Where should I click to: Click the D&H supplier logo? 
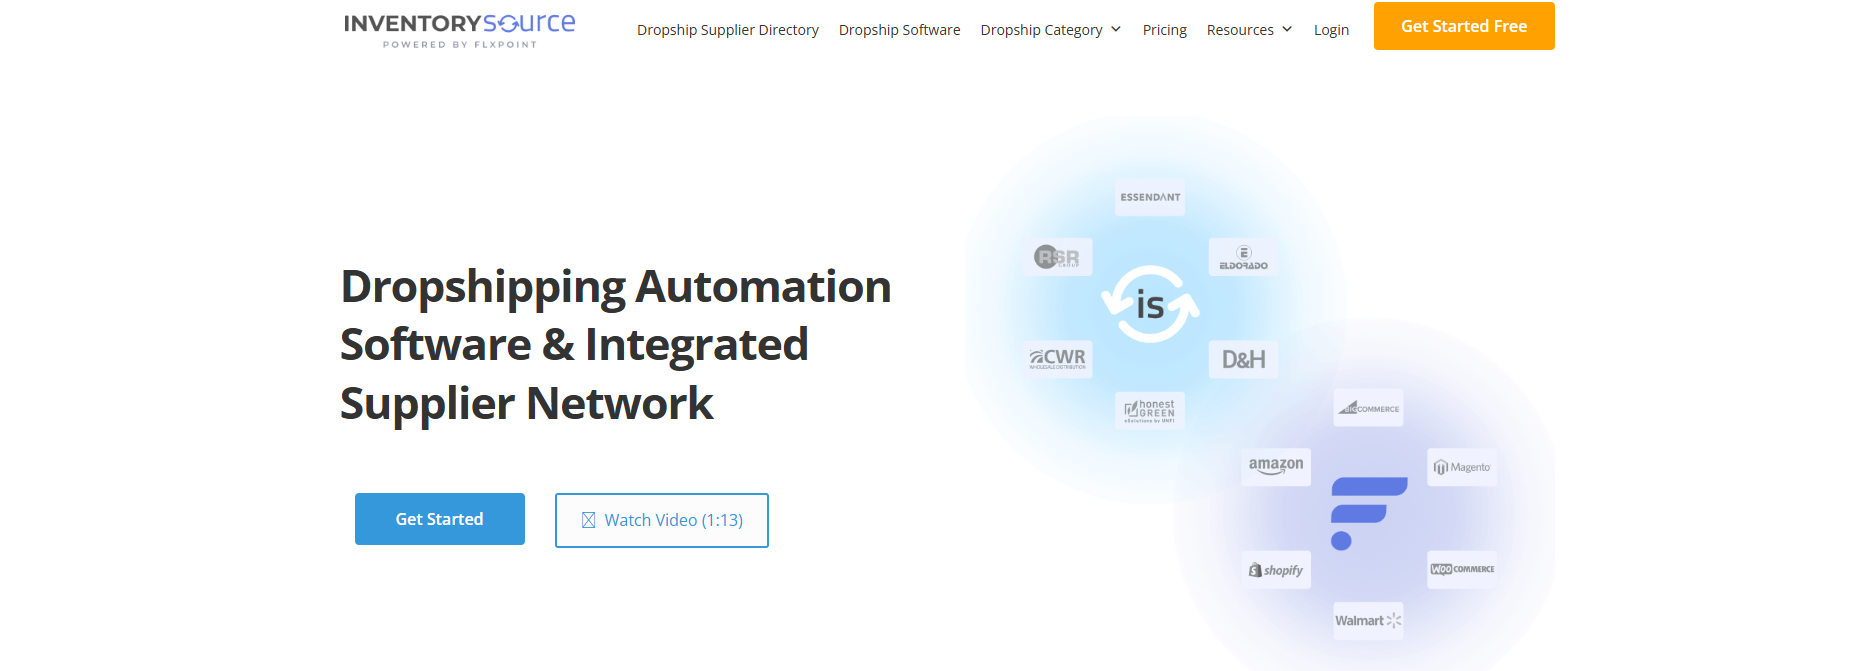point(1243,359)
